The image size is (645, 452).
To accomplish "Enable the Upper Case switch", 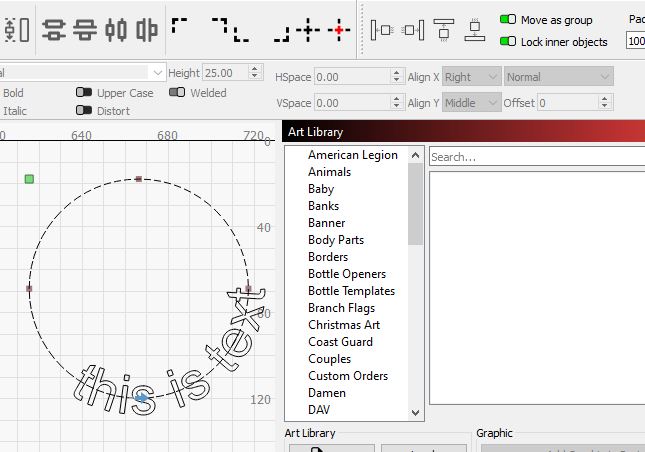I will (84, 92).
